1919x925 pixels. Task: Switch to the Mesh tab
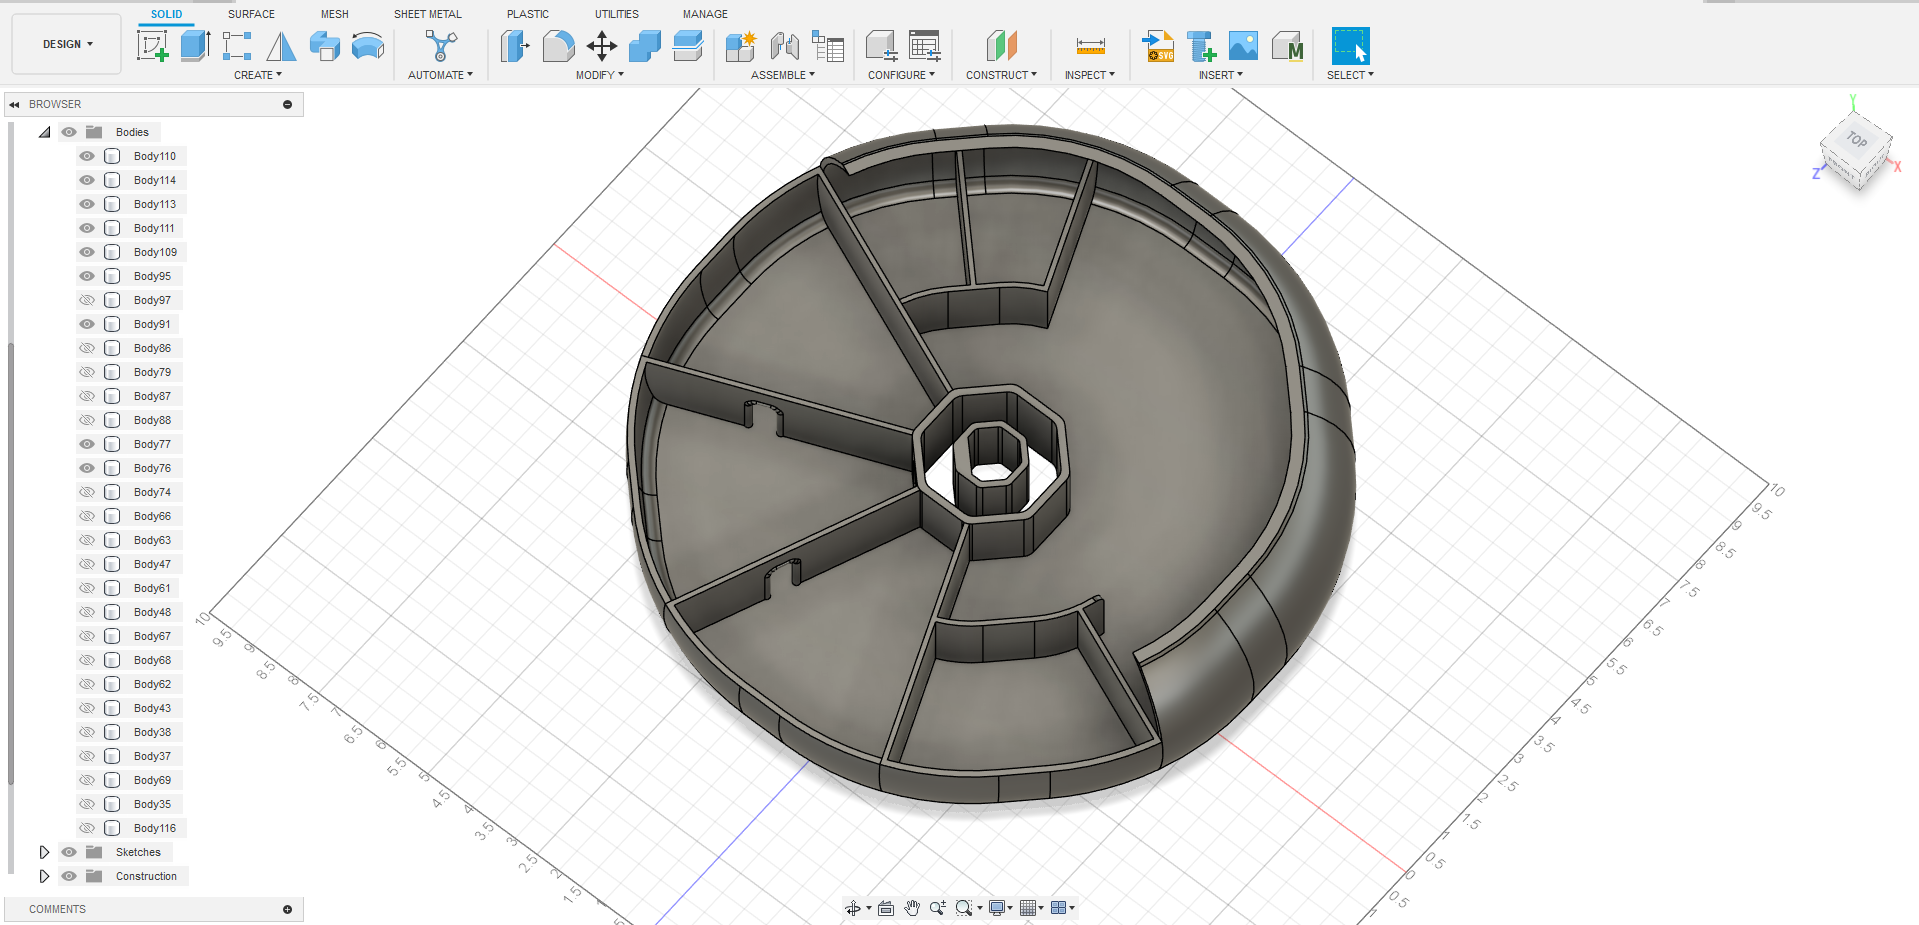tap(335, 14)
